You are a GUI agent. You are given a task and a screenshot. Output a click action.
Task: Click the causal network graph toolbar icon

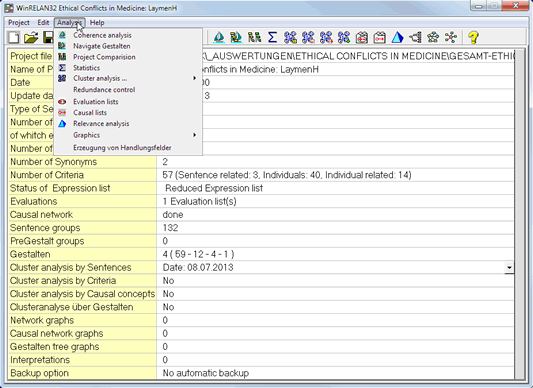451,37
